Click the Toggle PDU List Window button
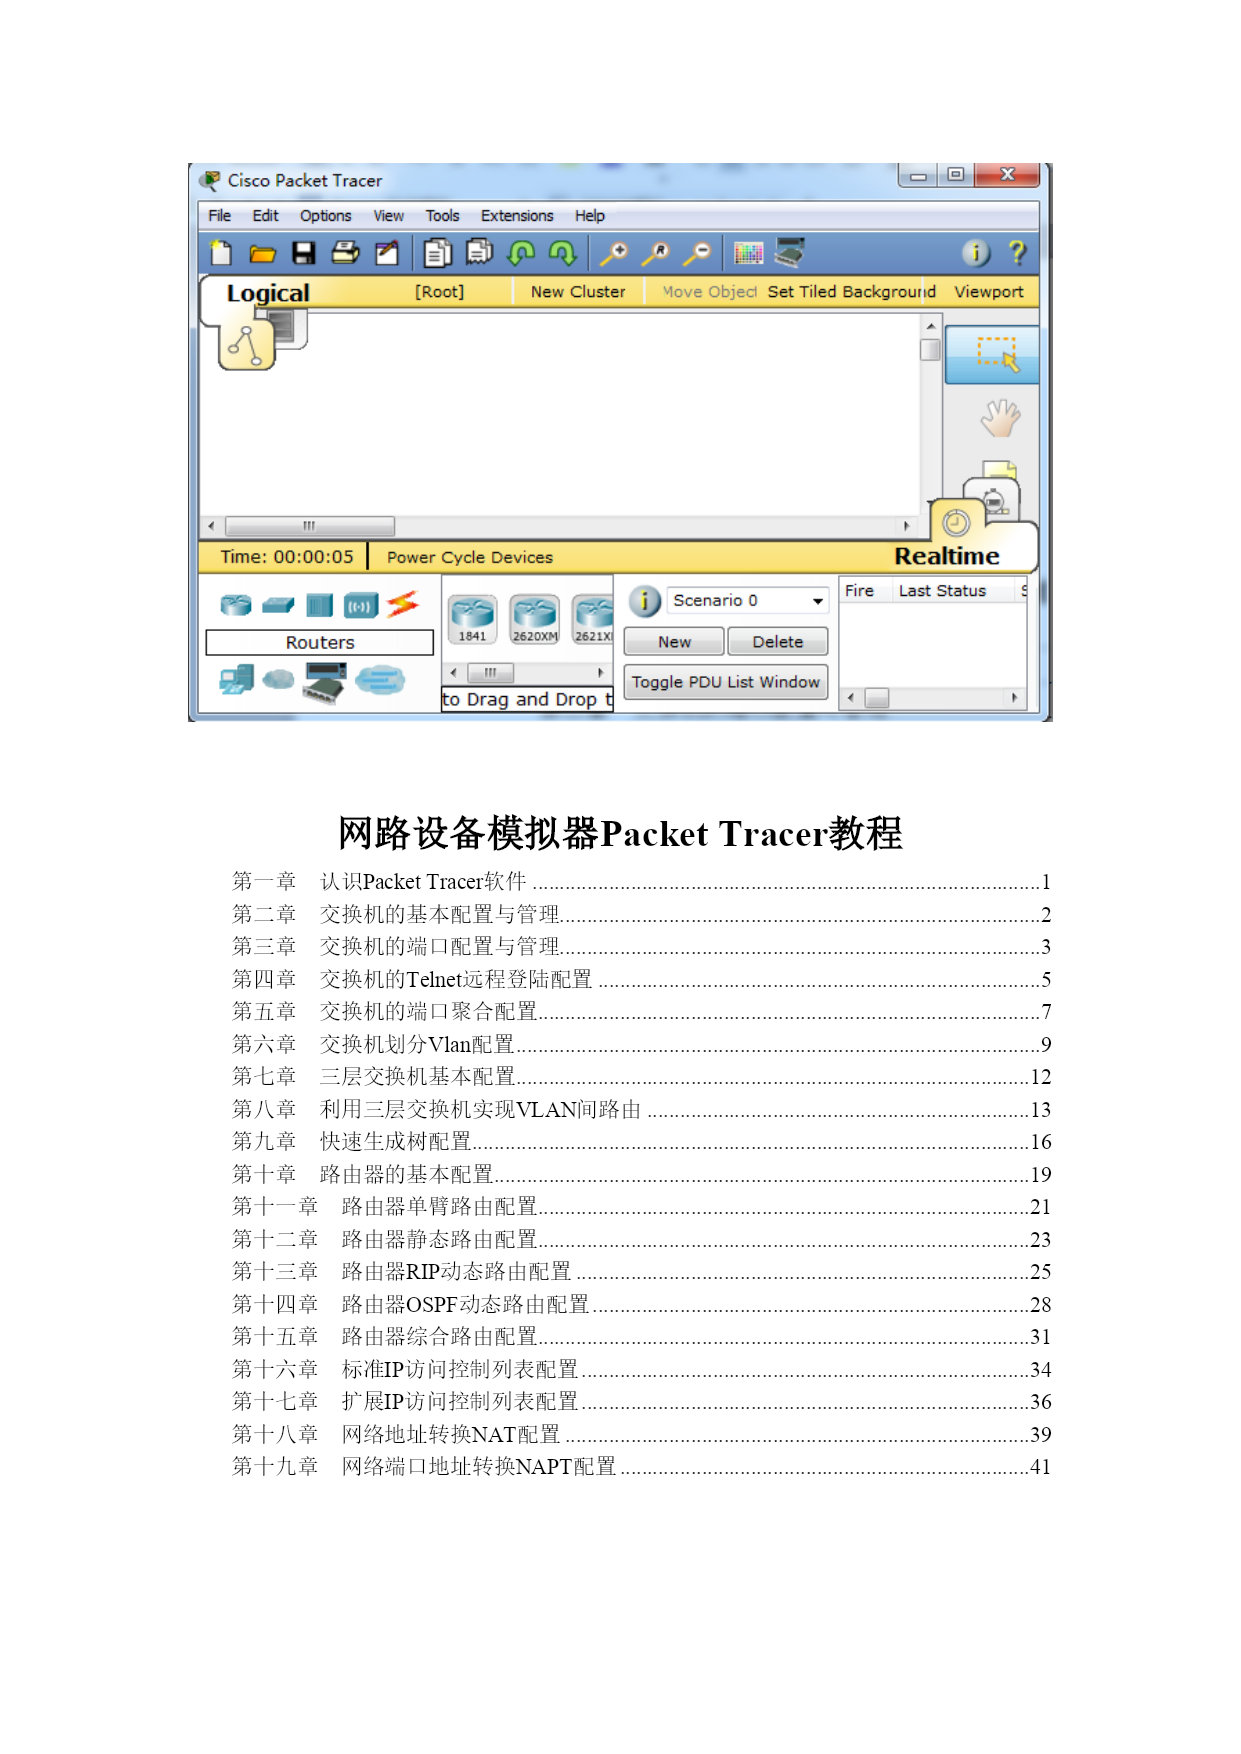Image resolution: width=1241 pixels, height=1754 pixels. tap(725, 682)
